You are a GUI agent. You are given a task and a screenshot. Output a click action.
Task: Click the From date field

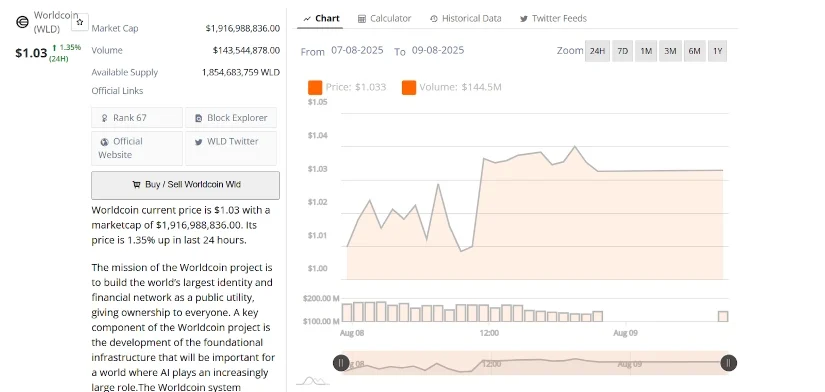(357, 51)
